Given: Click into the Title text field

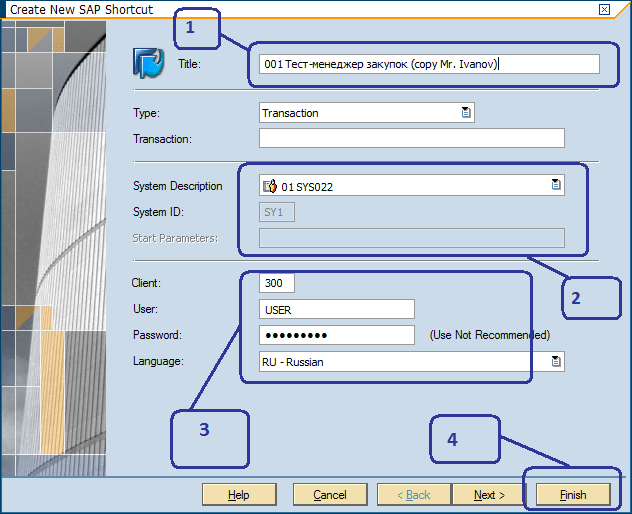Looking at the screenshot, I should (428, 64).
